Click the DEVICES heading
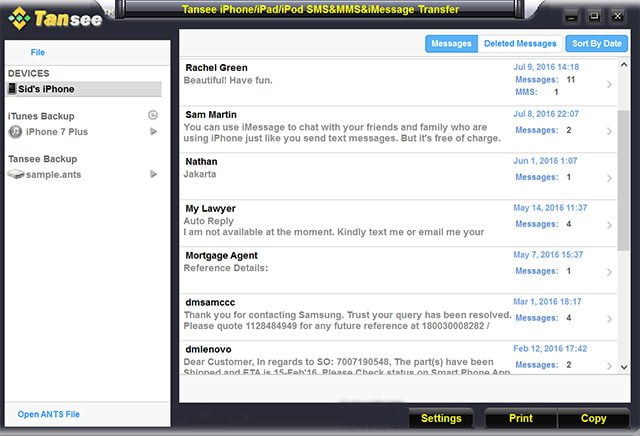The height and width of the screenshot is (436, 640). (29, 73)
